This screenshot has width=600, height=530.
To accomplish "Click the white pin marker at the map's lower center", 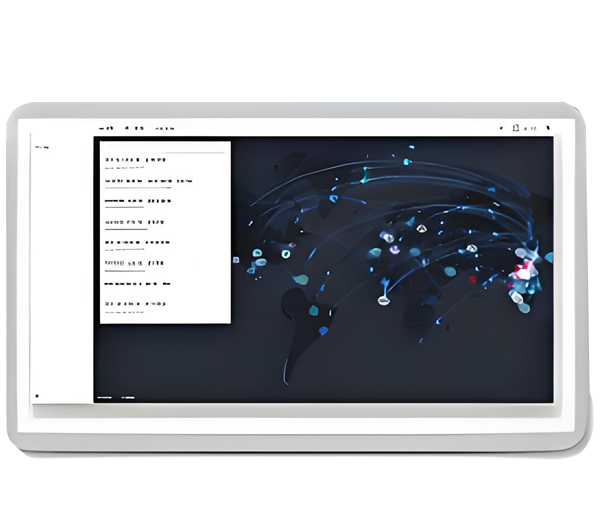I will click(383, 301).
